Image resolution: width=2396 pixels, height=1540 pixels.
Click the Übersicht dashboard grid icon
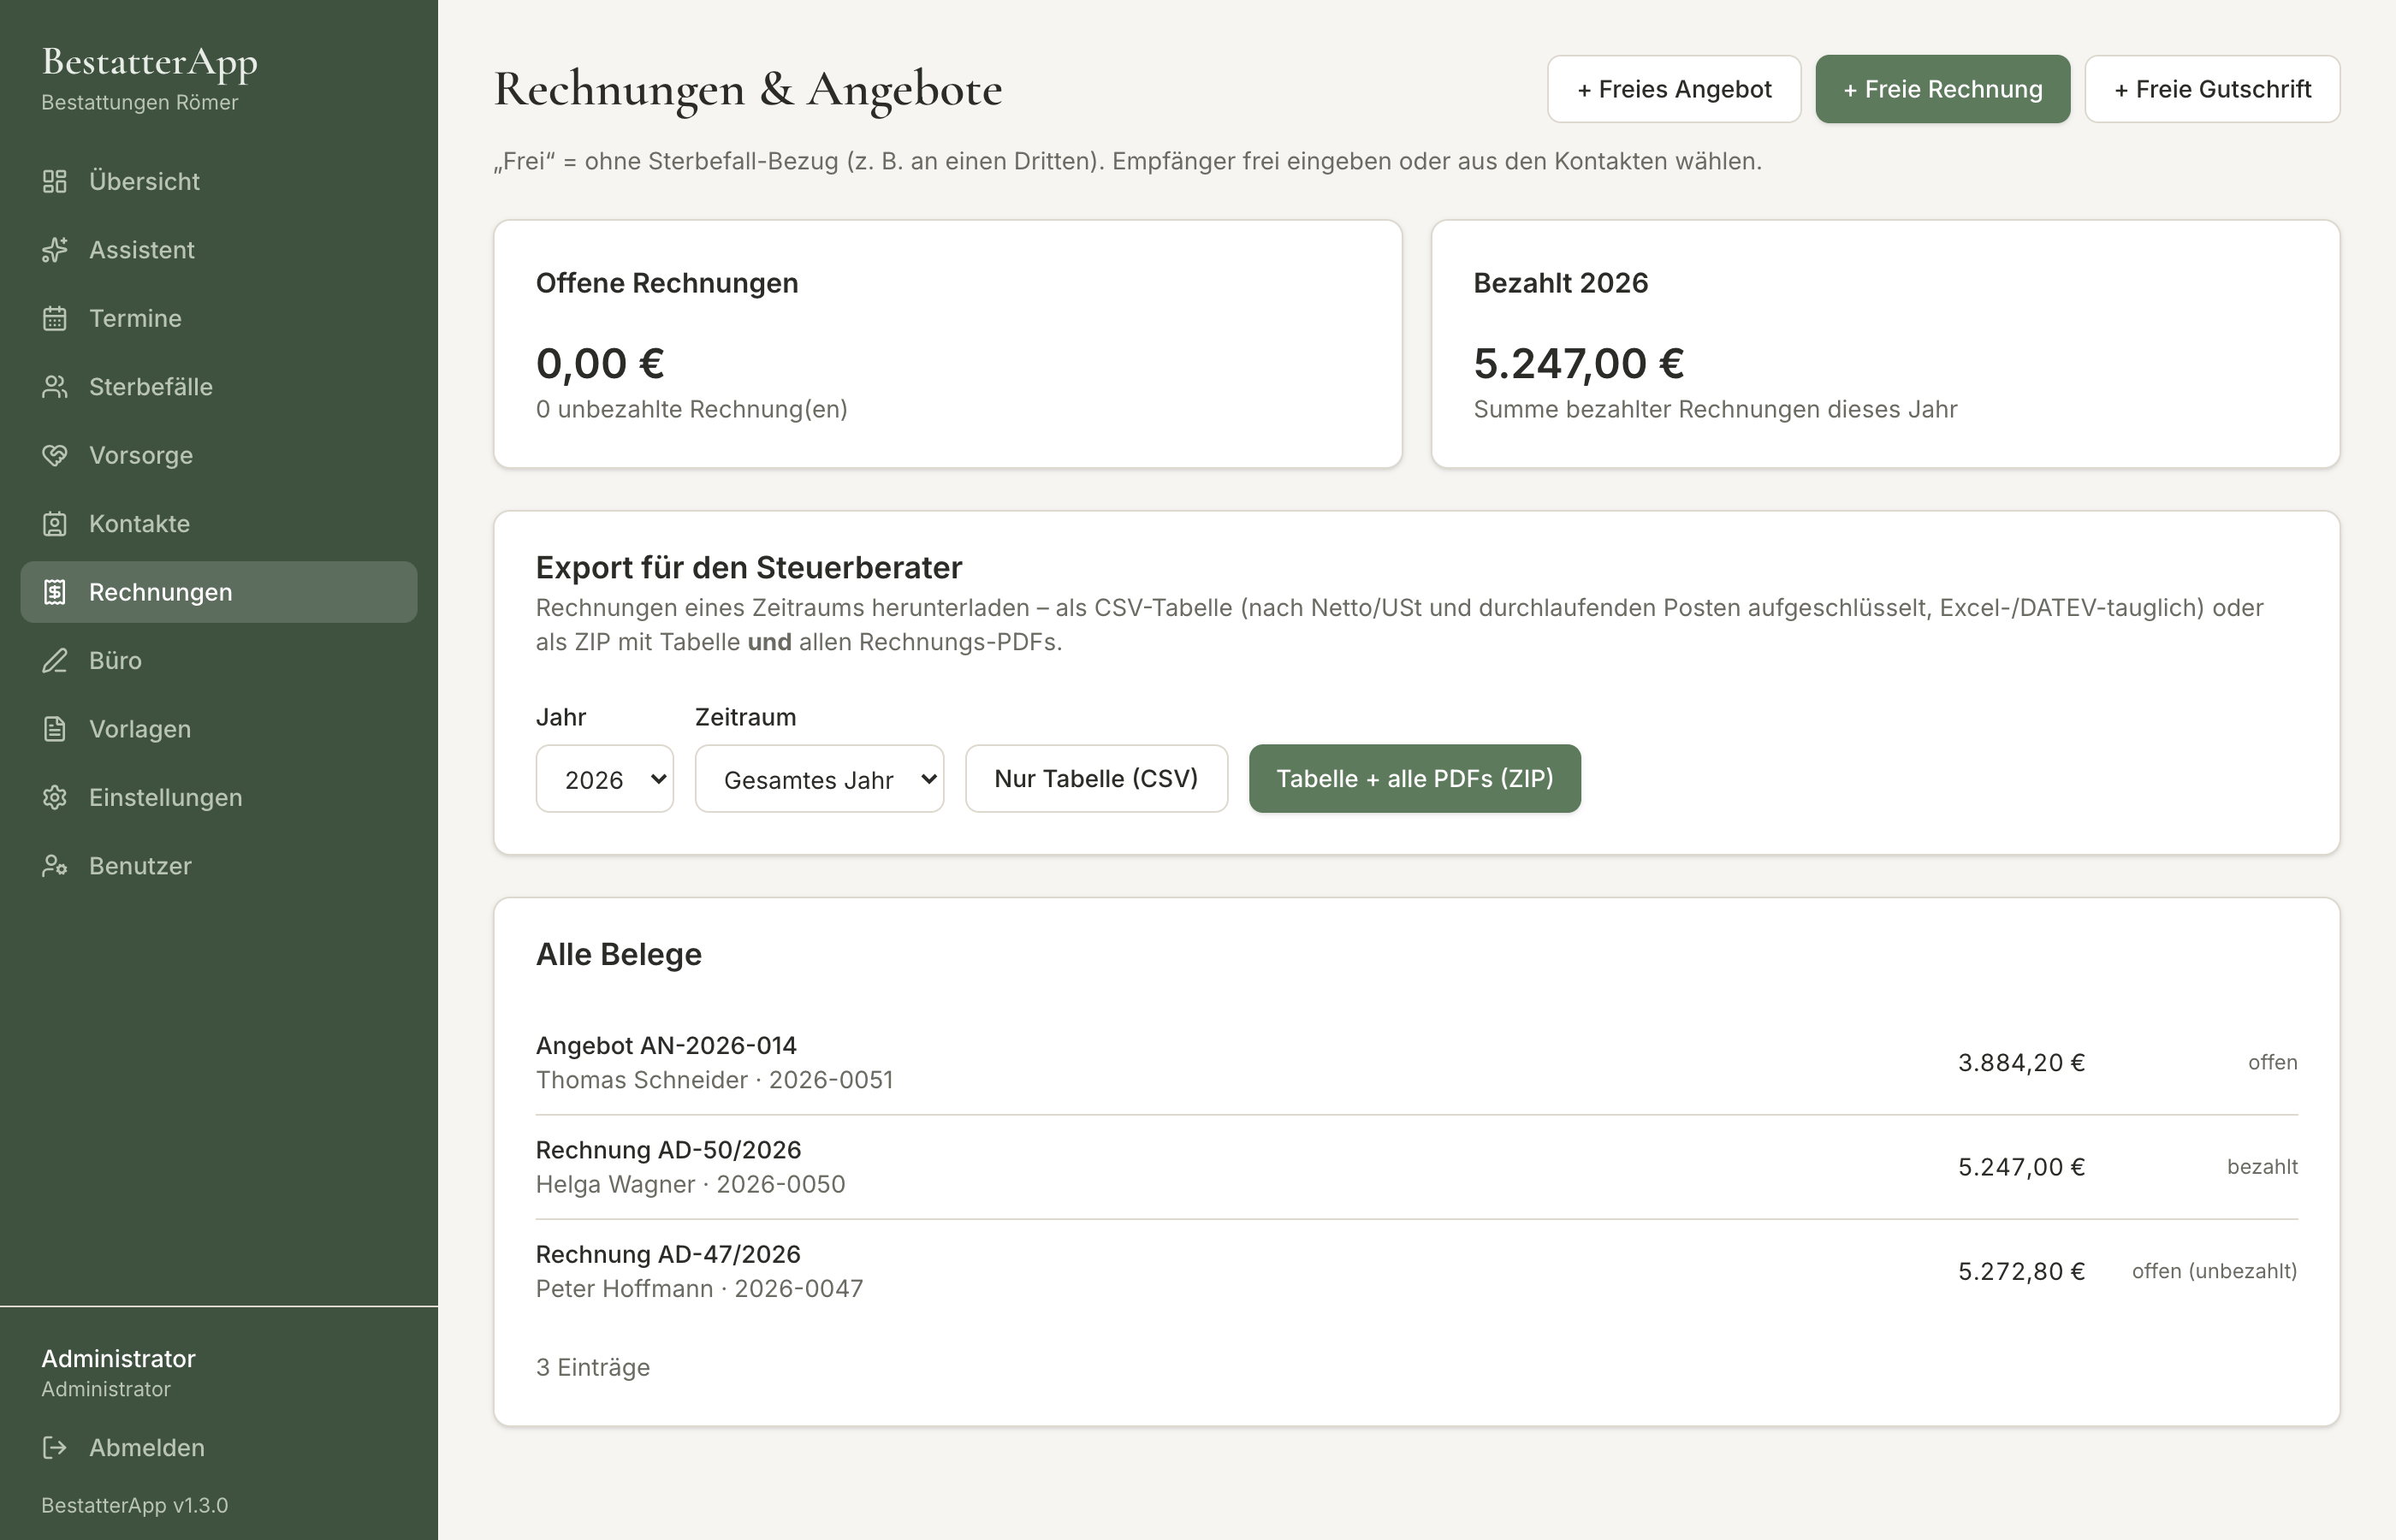pyautogui.click(x=55, y=181)
